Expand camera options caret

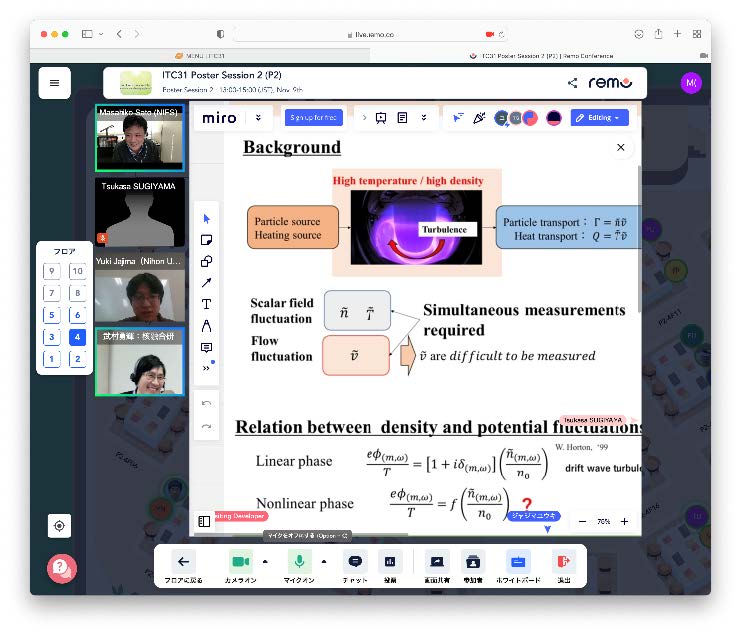[265, 562]
